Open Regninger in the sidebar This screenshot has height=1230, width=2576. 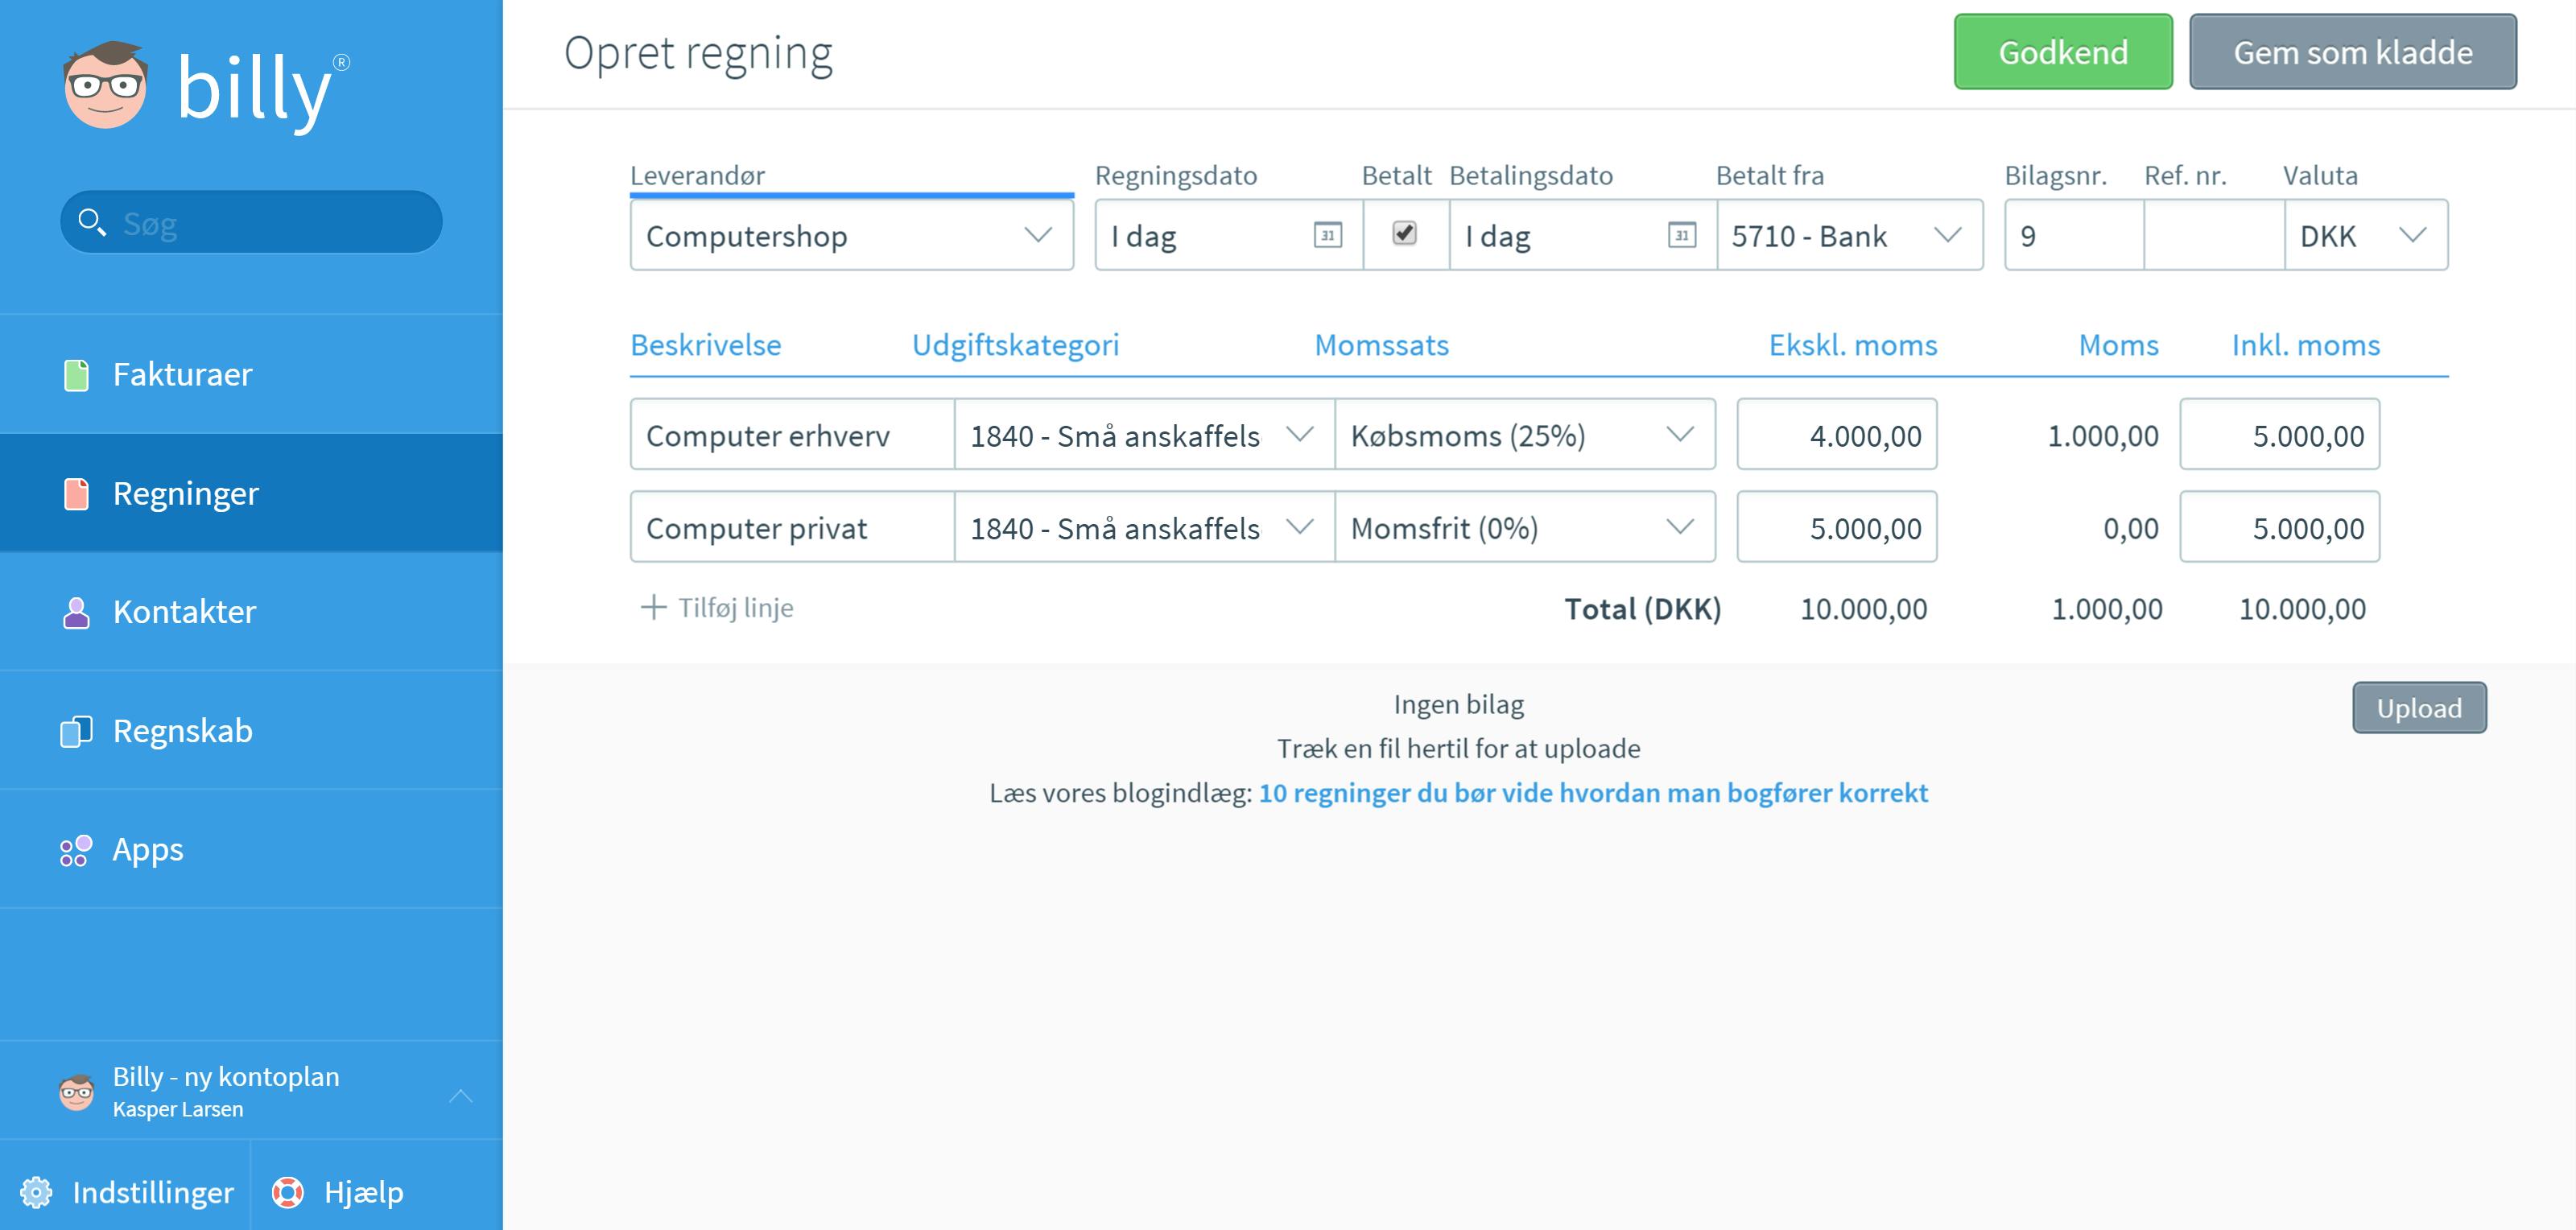pos(251,493)
